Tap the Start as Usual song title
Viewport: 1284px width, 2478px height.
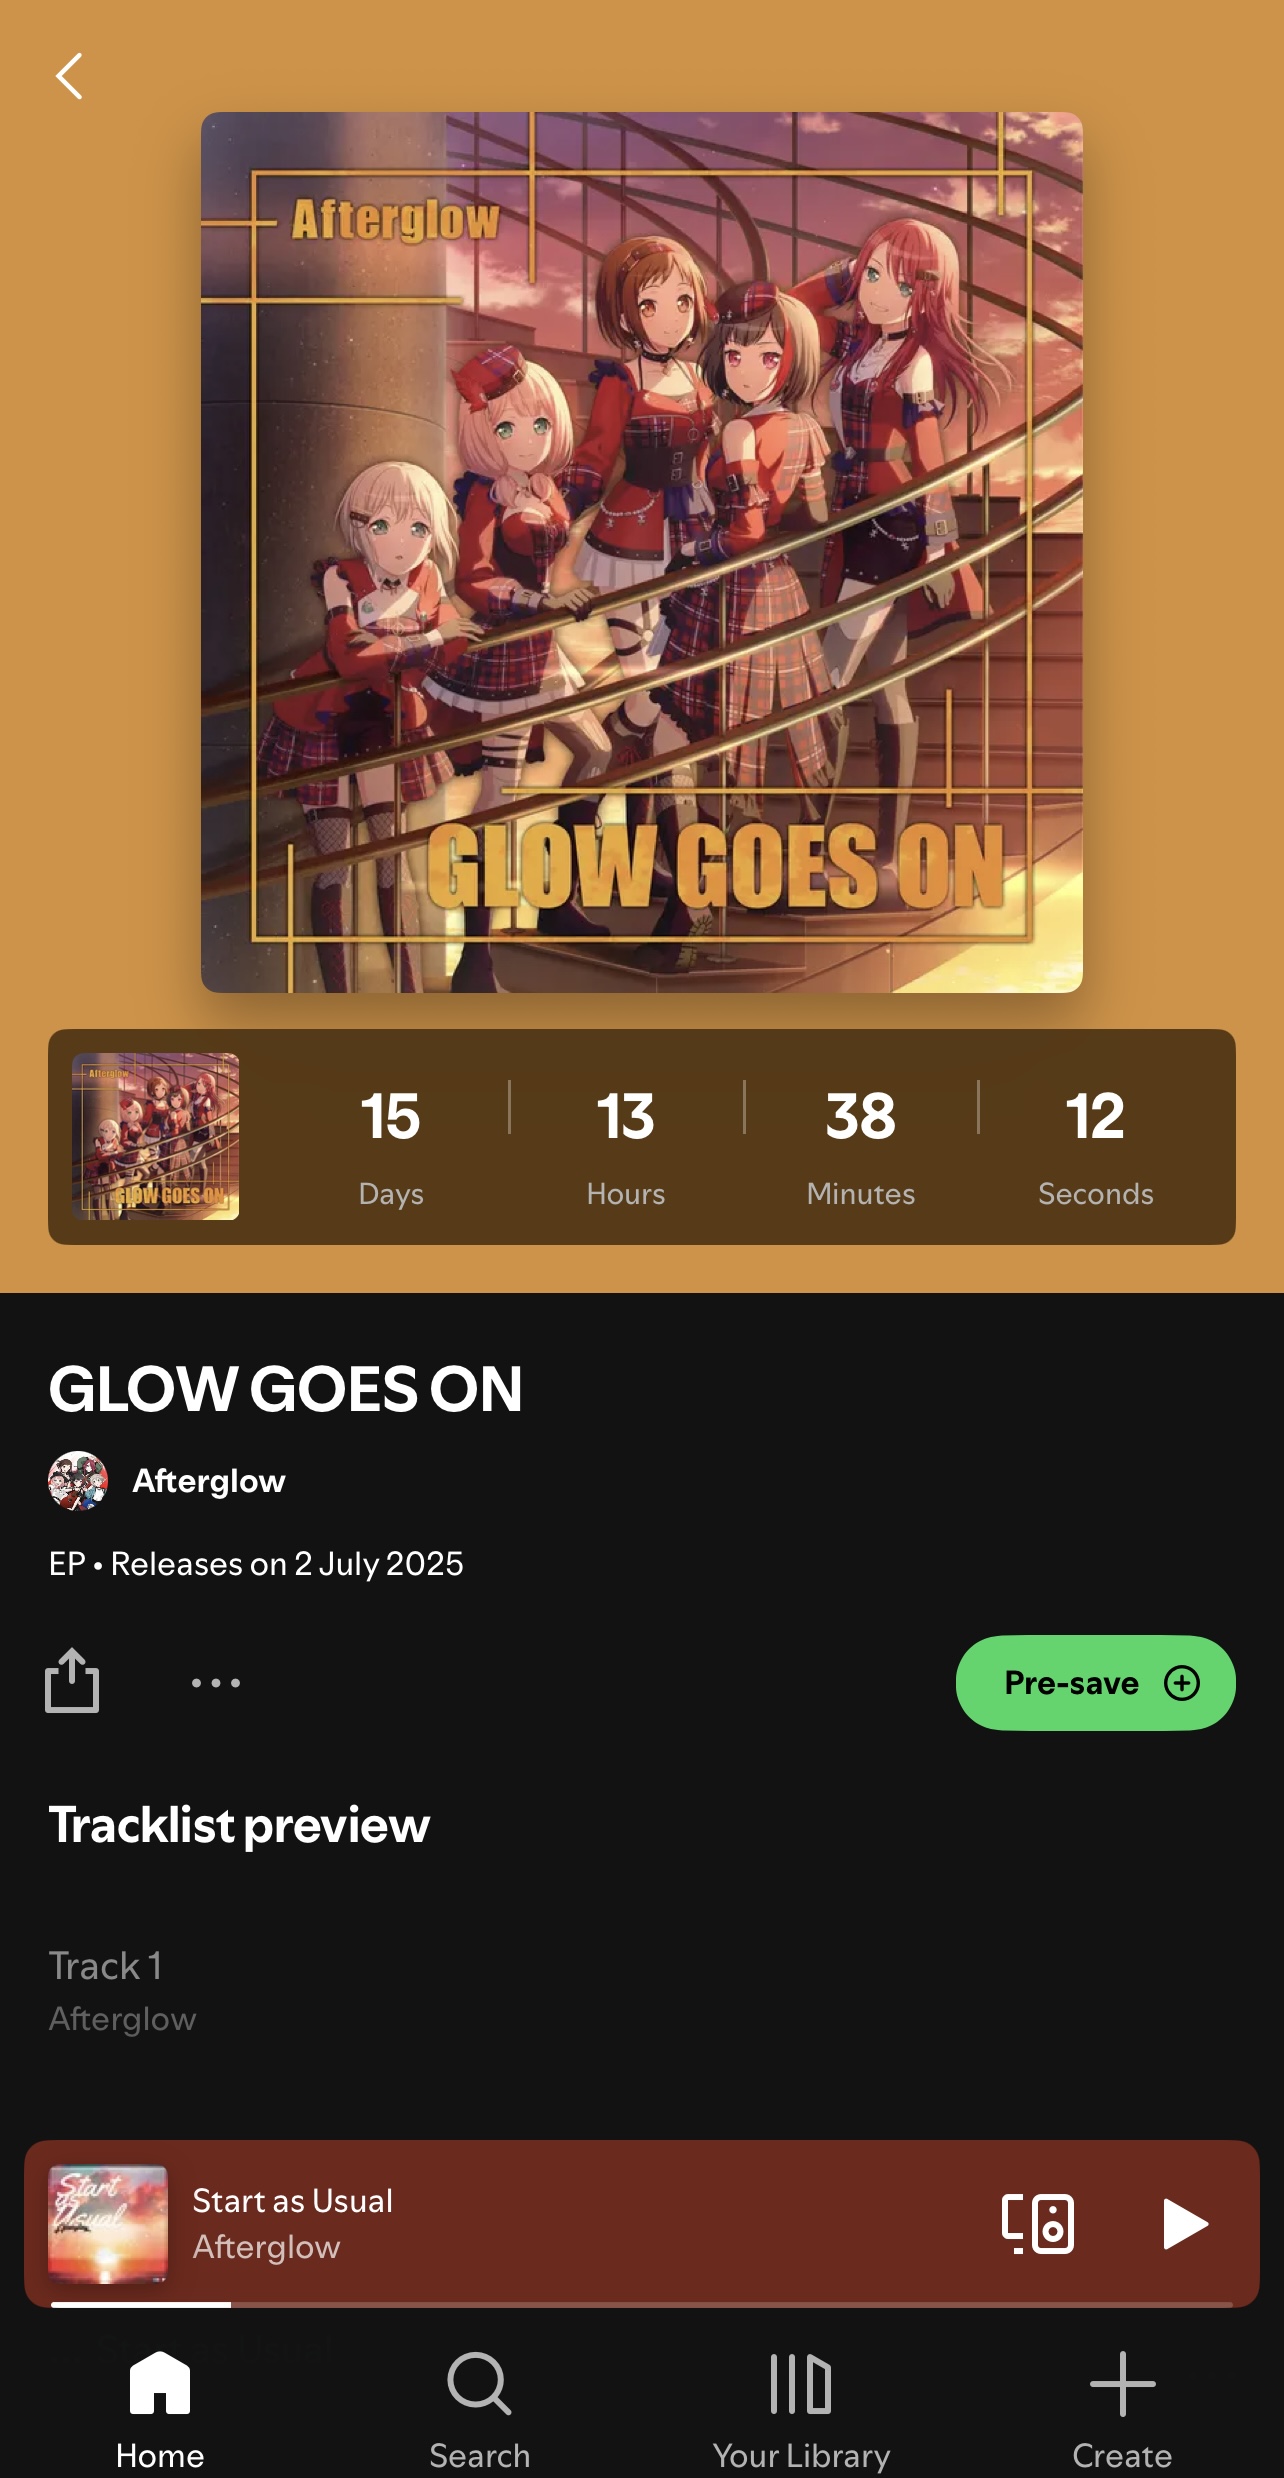pyautogui.click(x=293, y=2201)
